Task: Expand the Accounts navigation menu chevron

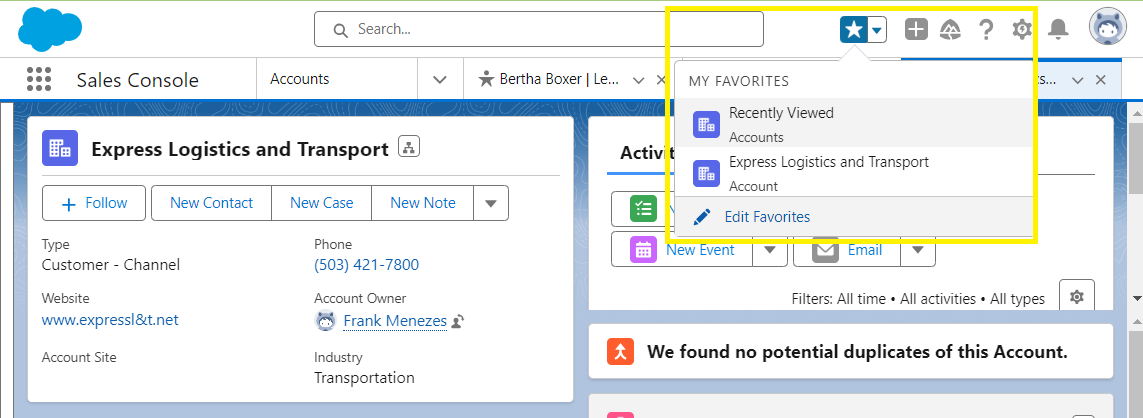Action: click(x=440, y=79)
